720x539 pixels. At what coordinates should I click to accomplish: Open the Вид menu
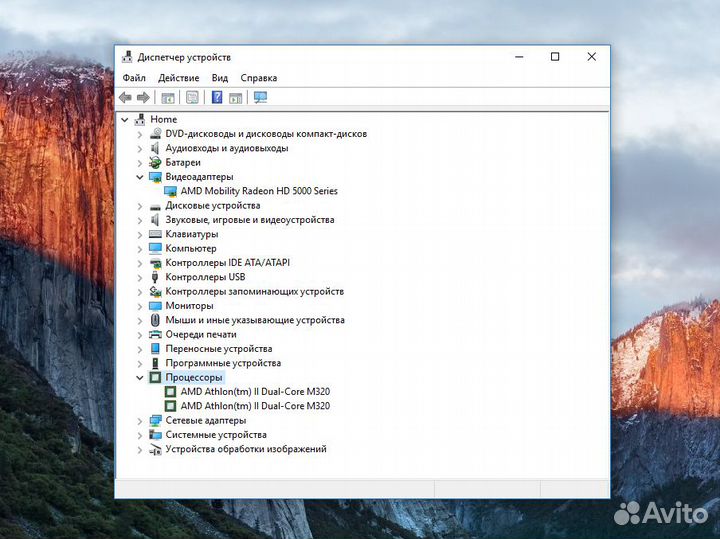[x=220, y=78]
